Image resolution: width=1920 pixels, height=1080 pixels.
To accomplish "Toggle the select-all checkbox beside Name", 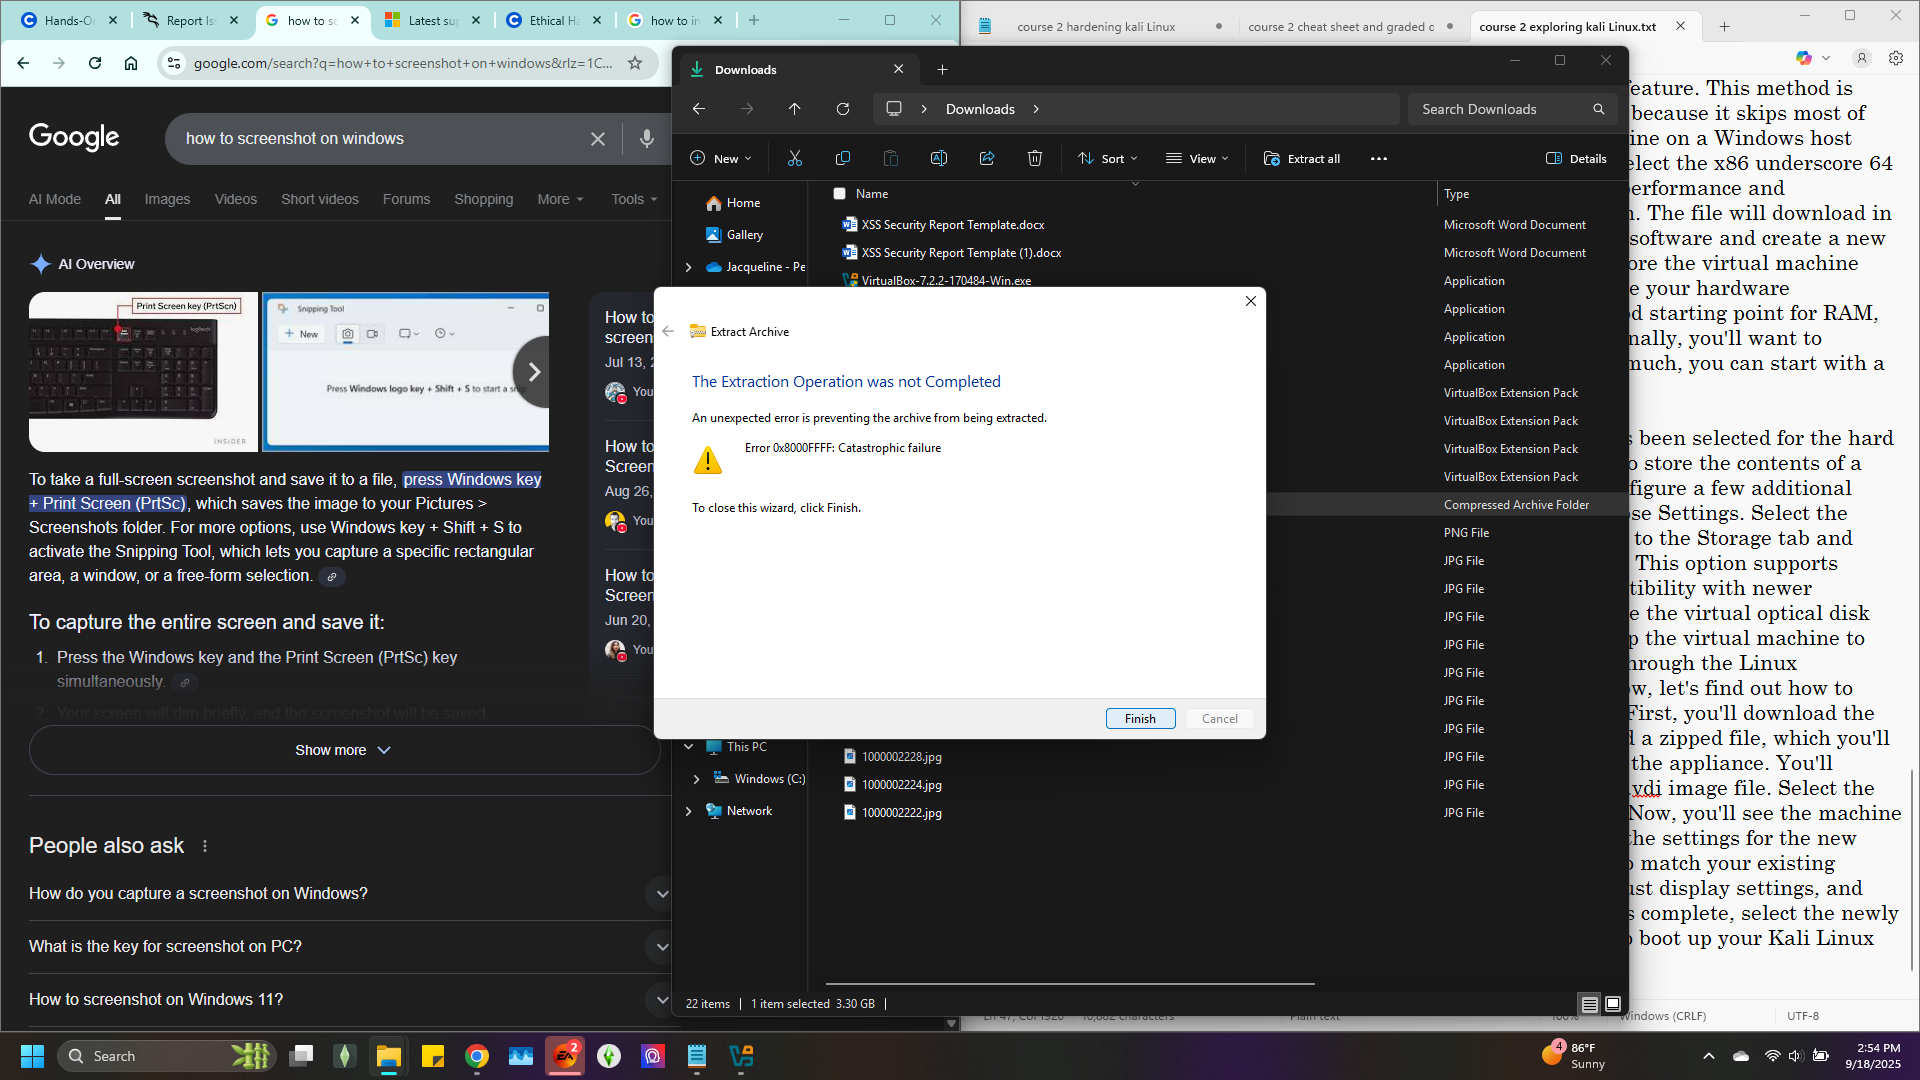I will (840, 194).
